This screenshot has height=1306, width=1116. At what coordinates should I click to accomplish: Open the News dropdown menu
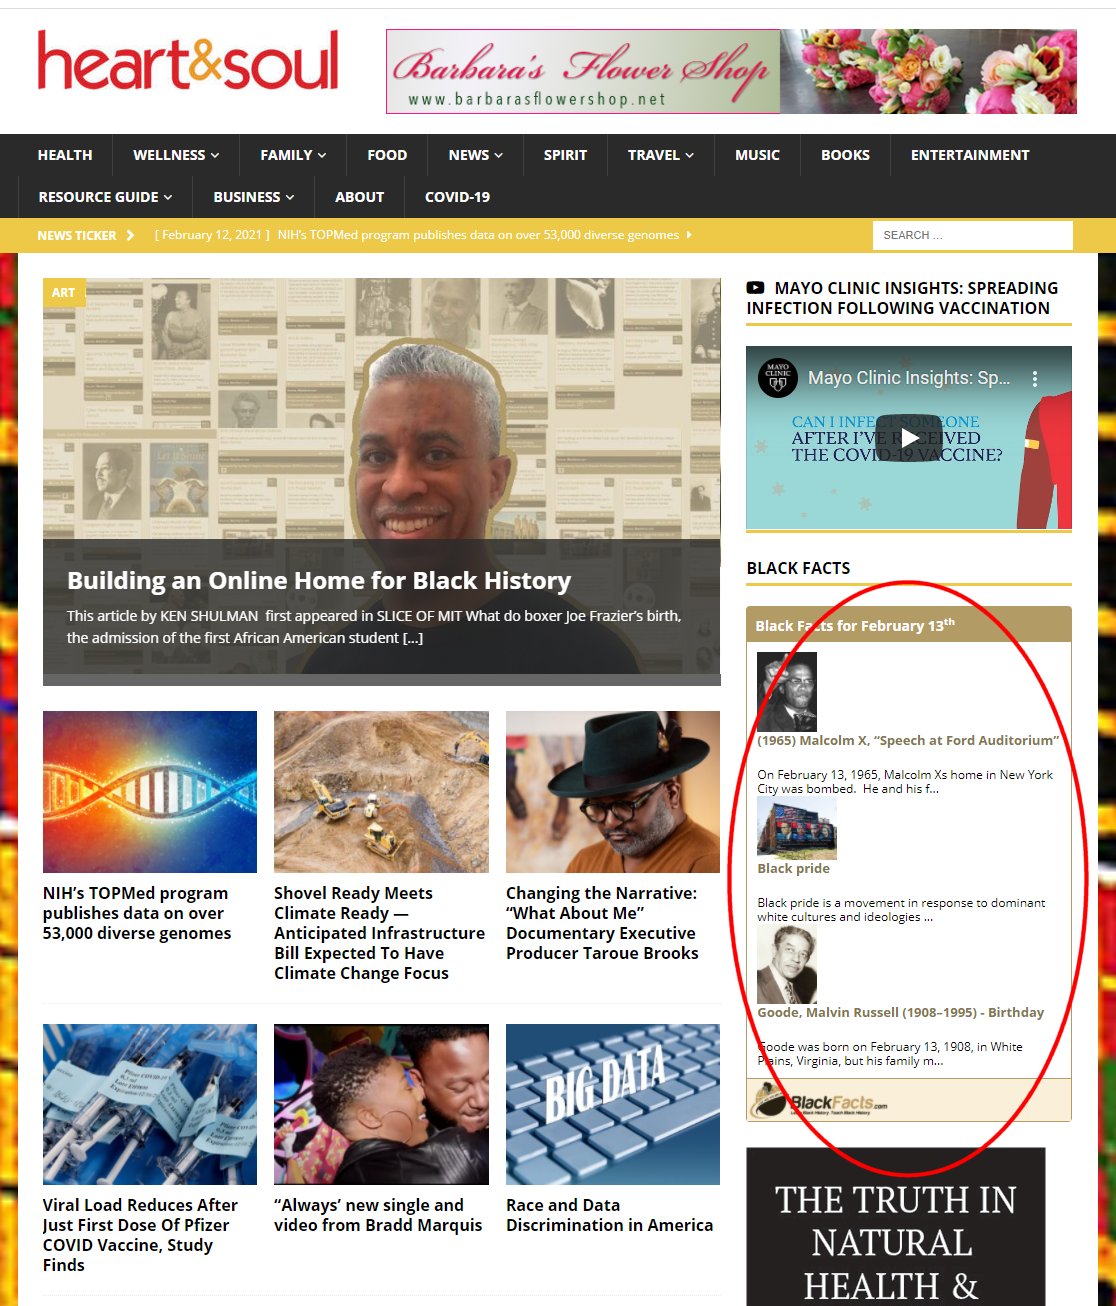pyautogui.click(x=475, y=155)
